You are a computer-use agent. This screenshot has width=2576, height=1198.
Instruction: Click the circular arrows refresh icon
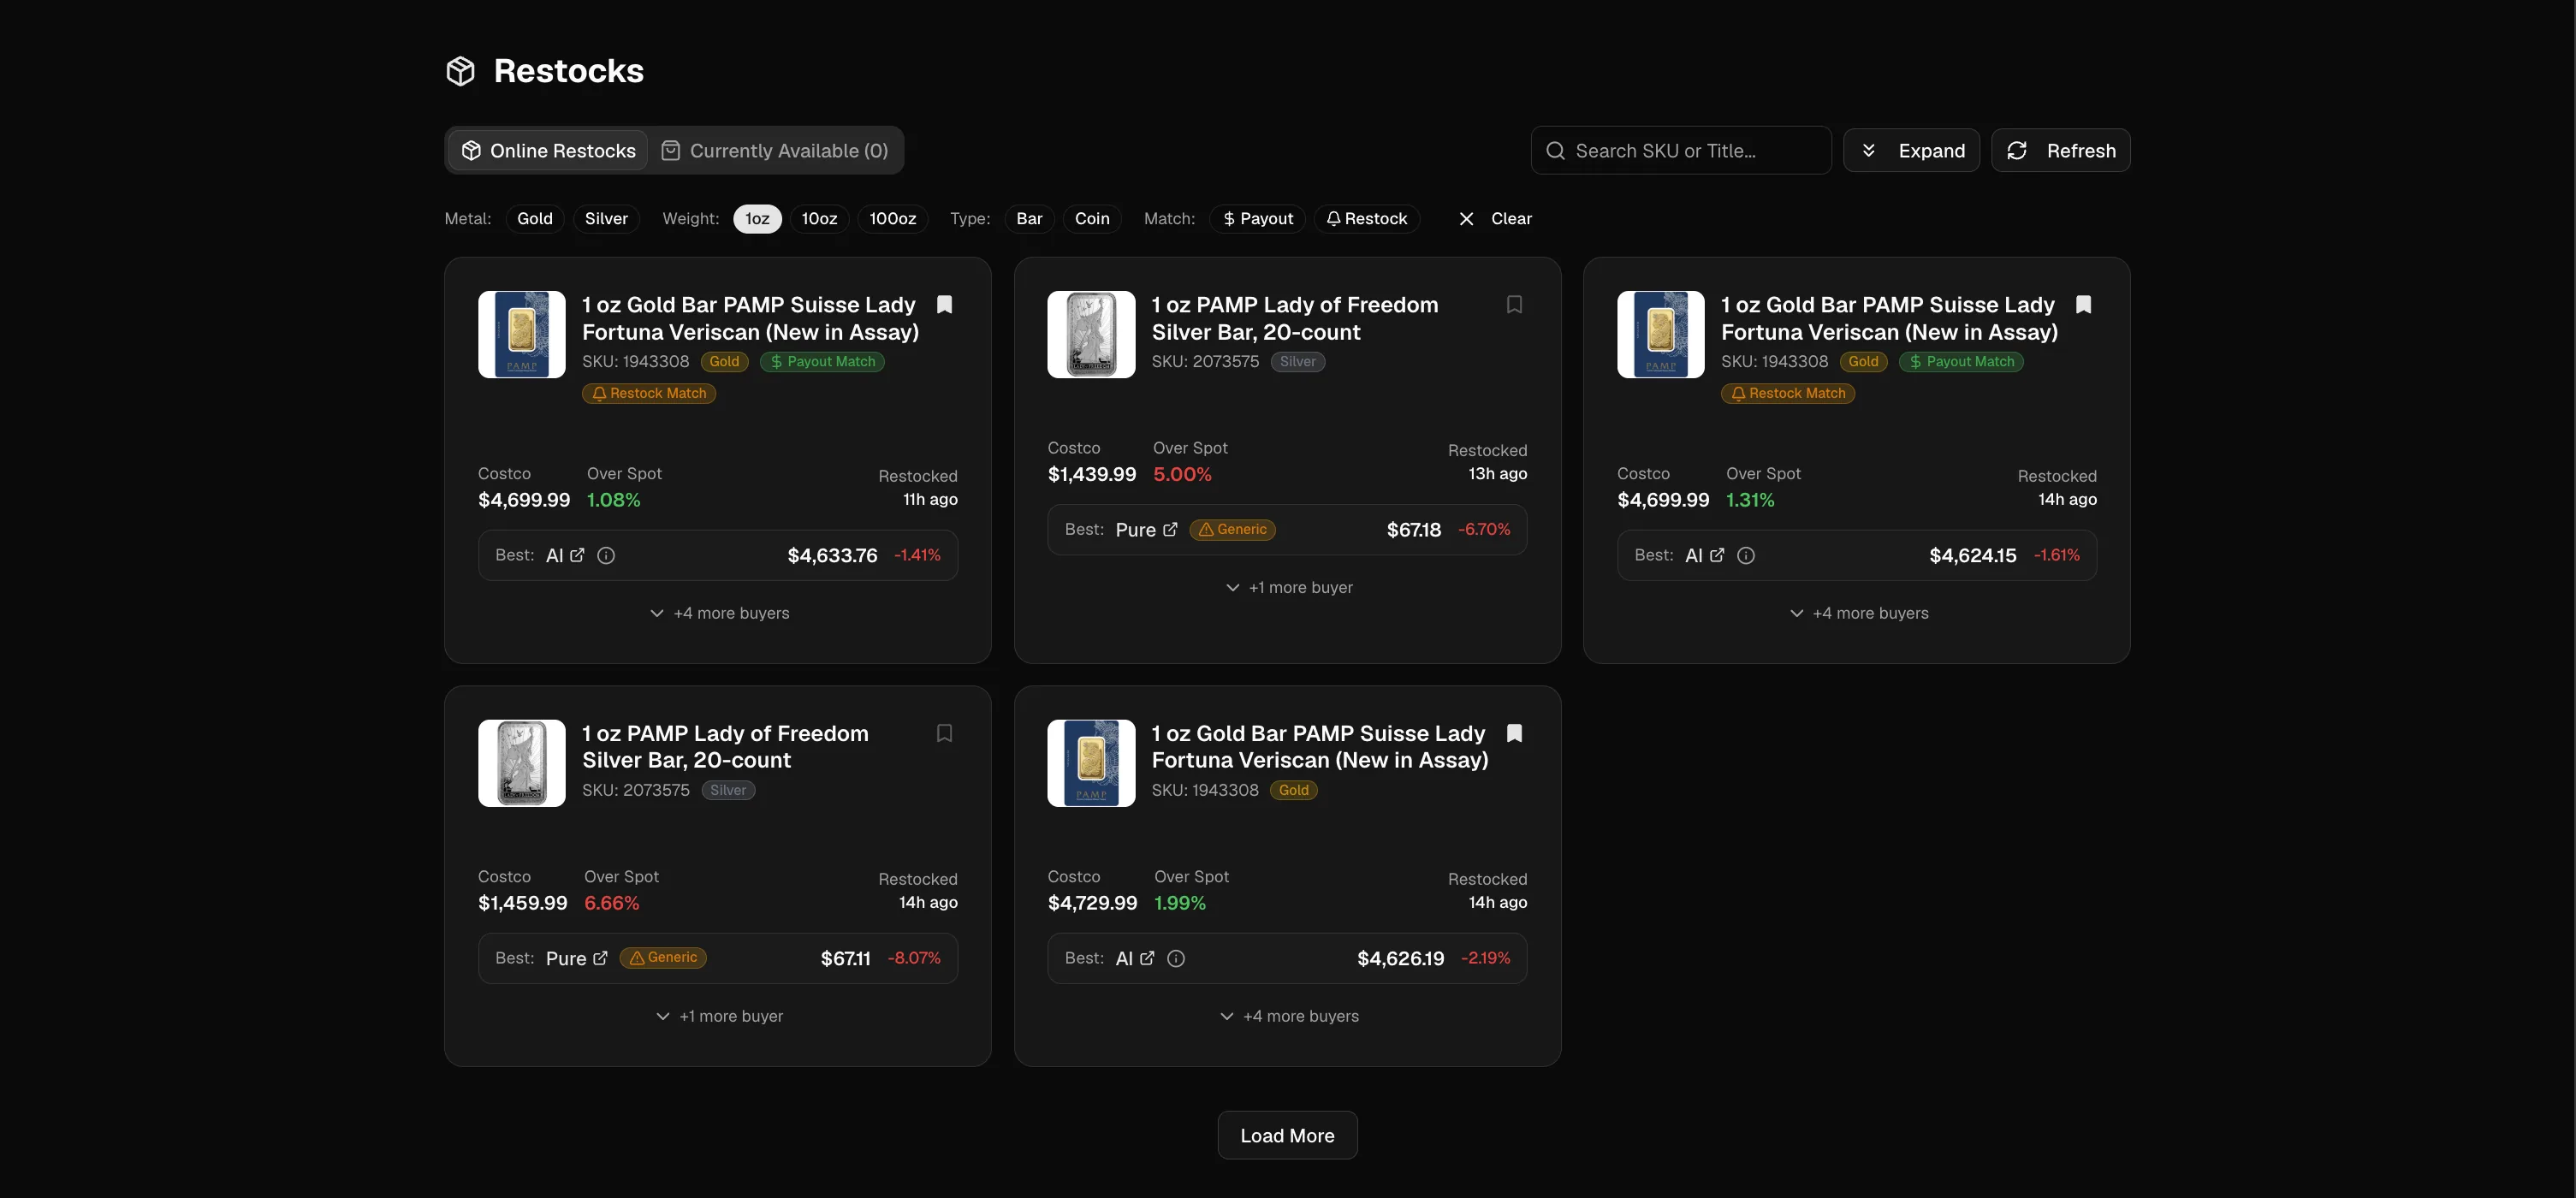pos(2017,151)
